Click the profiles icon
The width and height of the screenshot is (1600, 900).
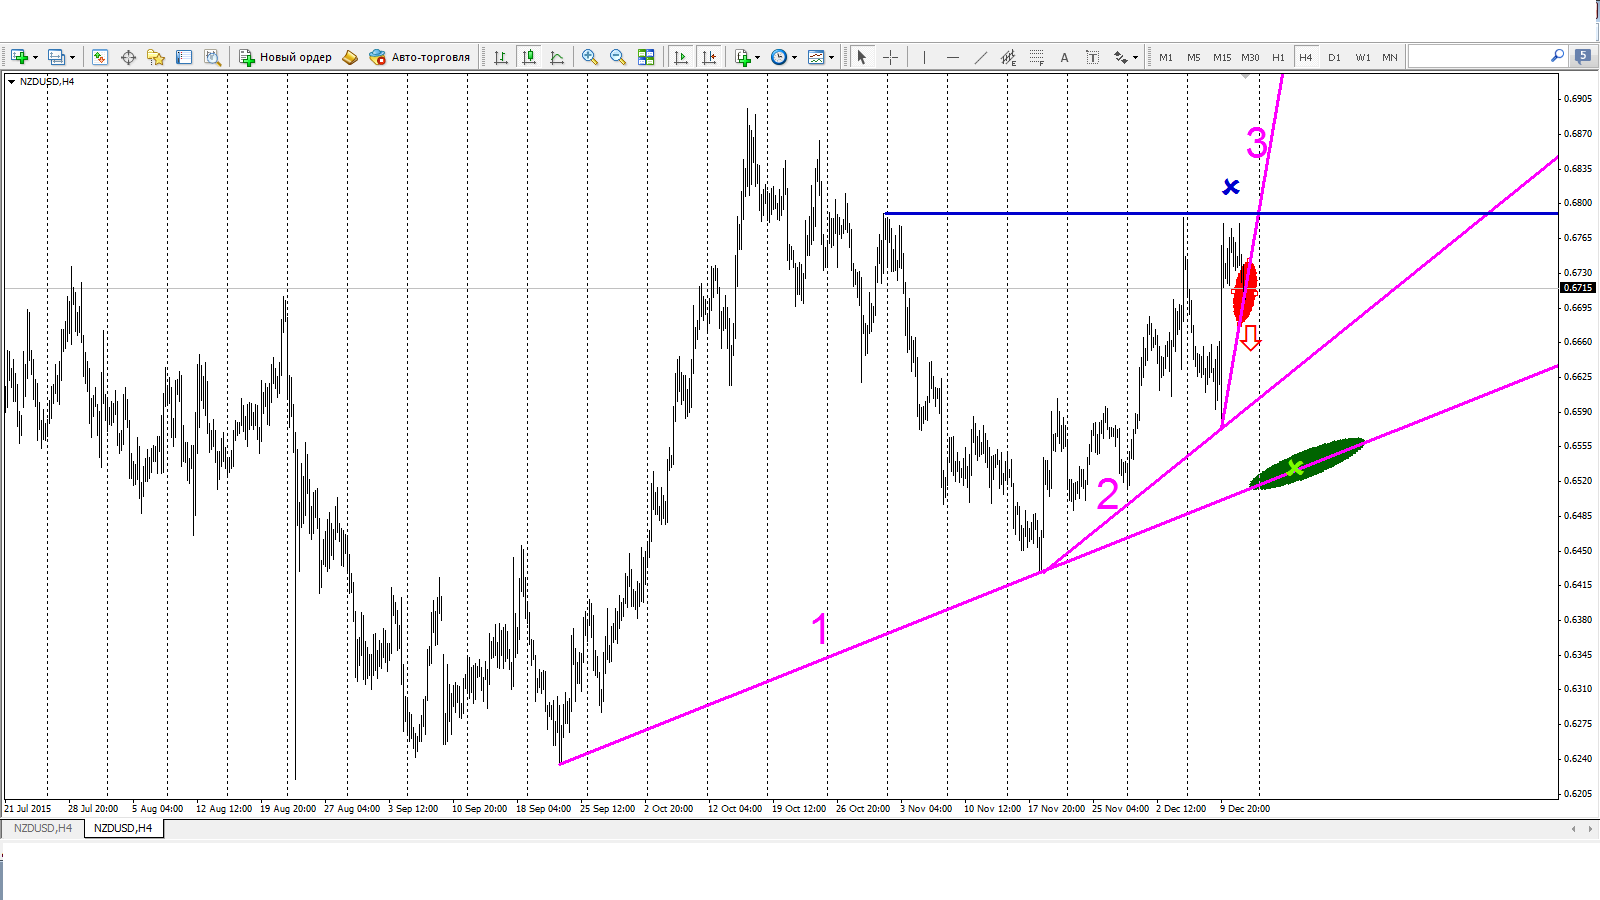[x=56, y=57]
